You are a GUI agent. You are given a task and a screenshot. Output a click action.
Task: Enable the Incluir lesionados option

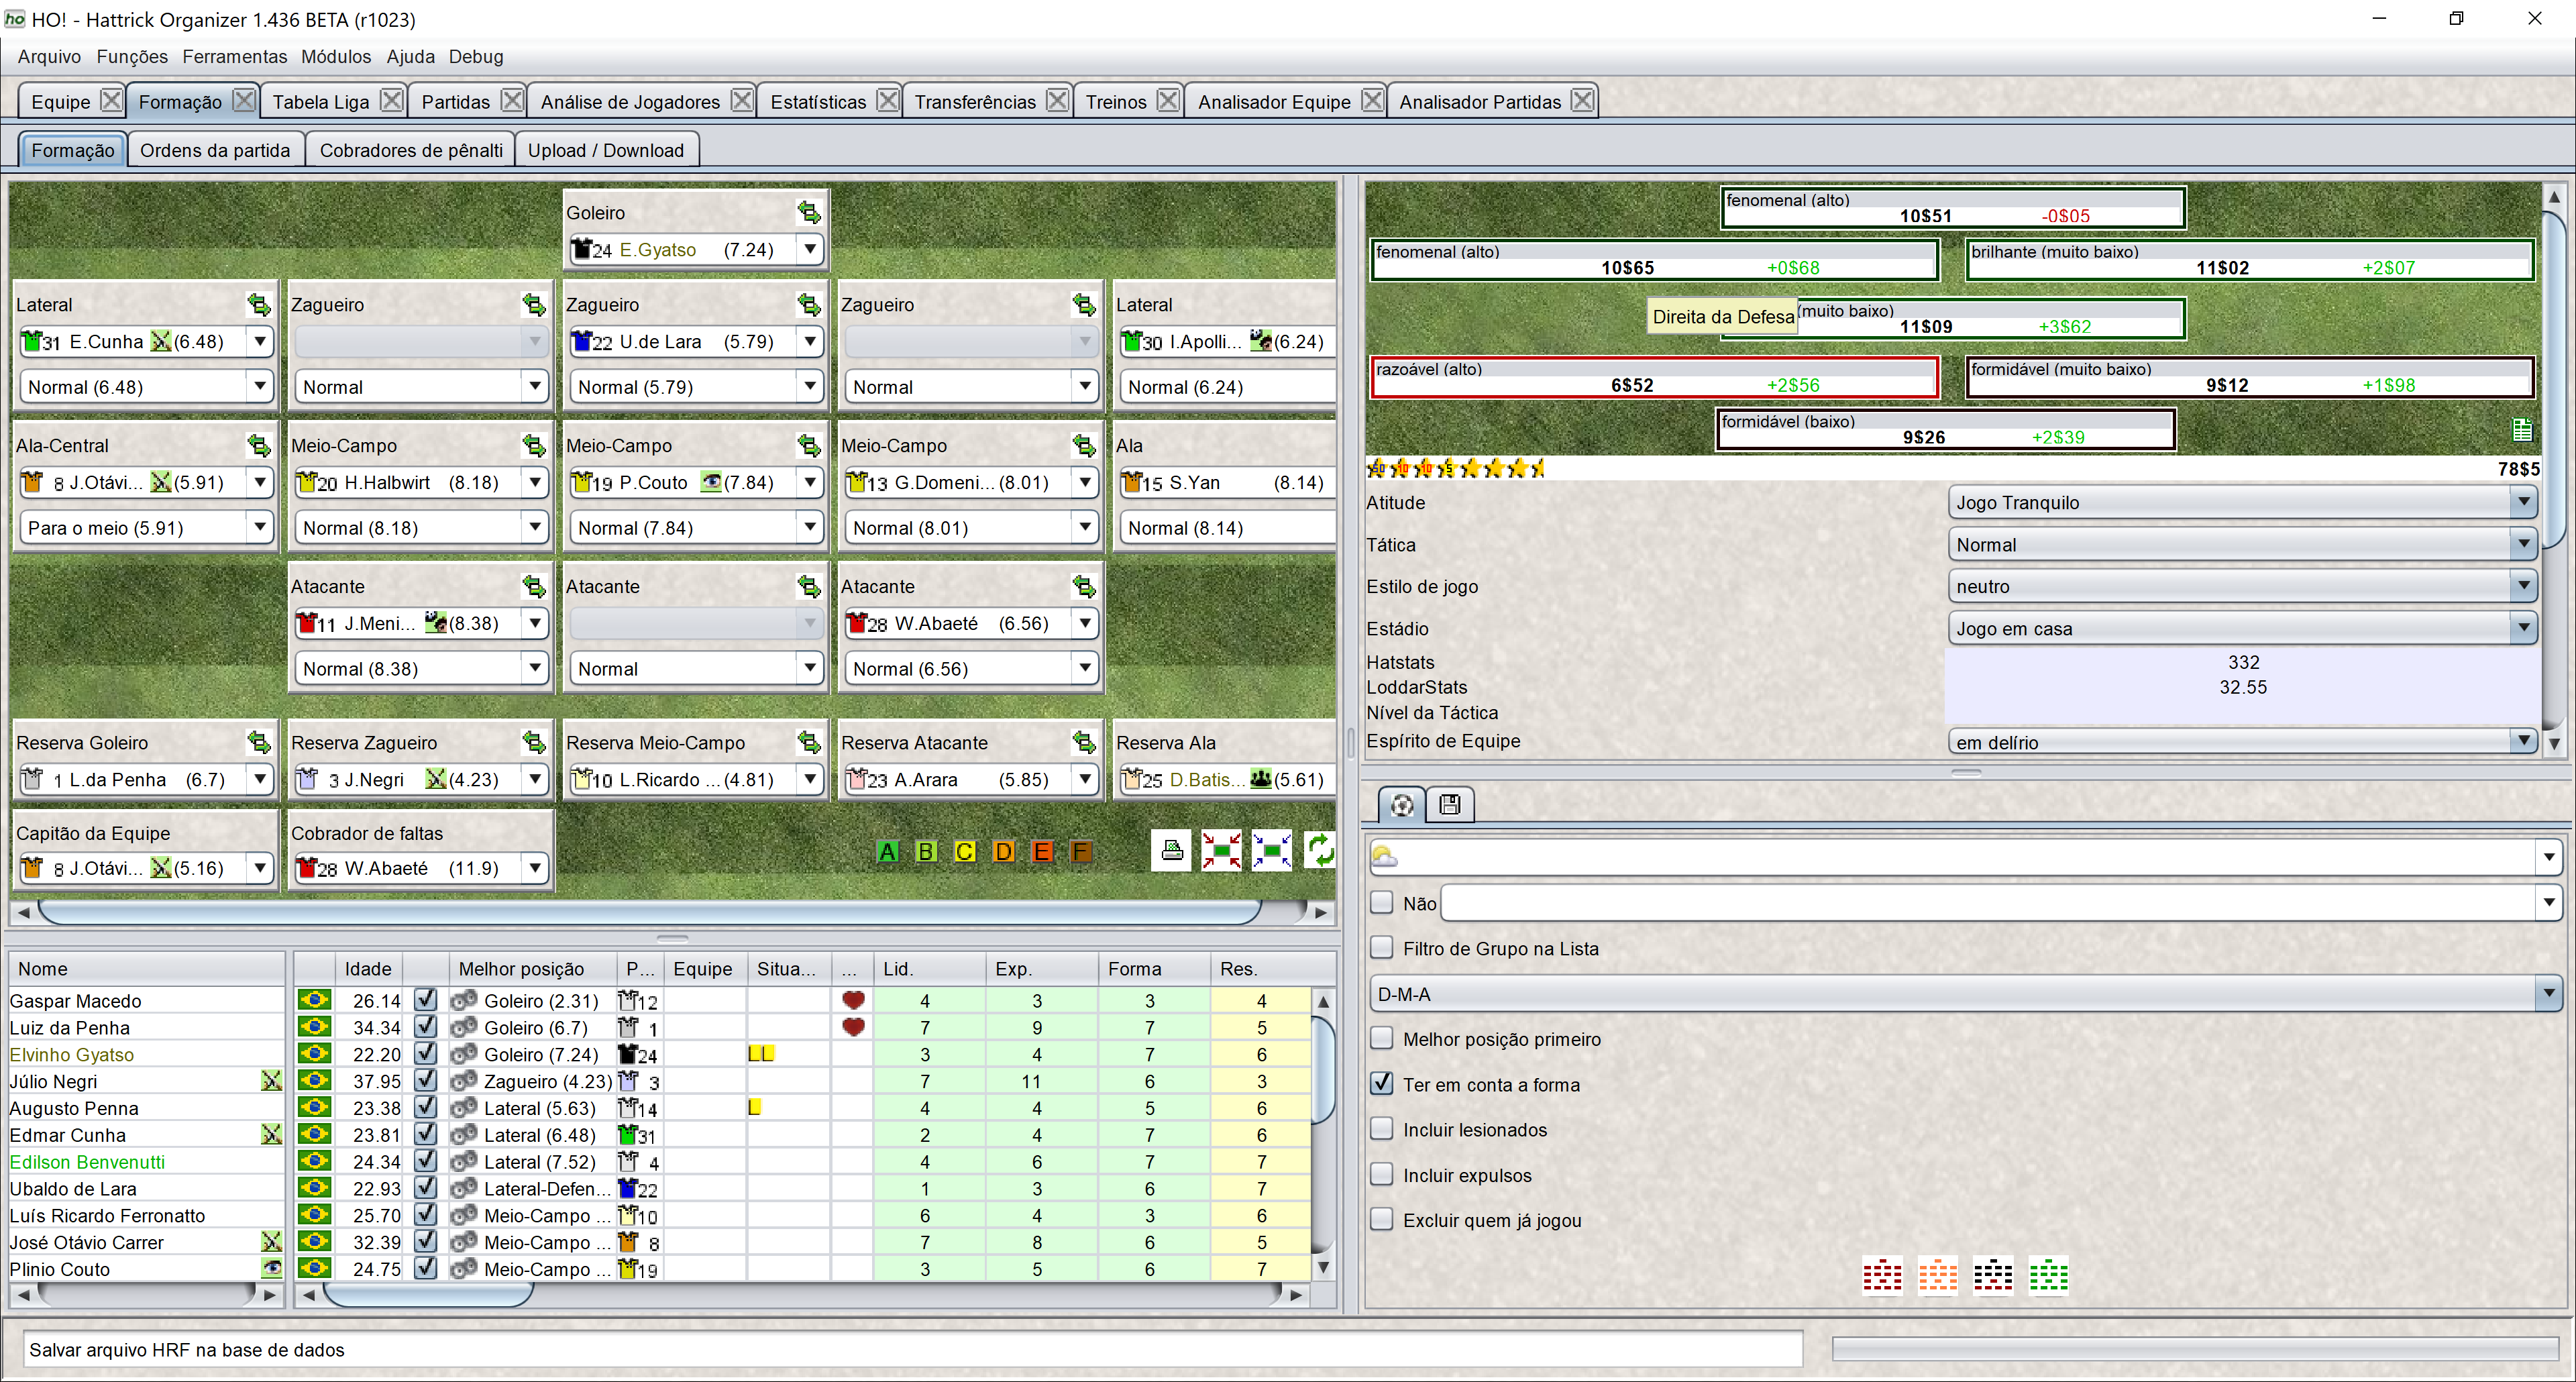coord(1381,1129)
